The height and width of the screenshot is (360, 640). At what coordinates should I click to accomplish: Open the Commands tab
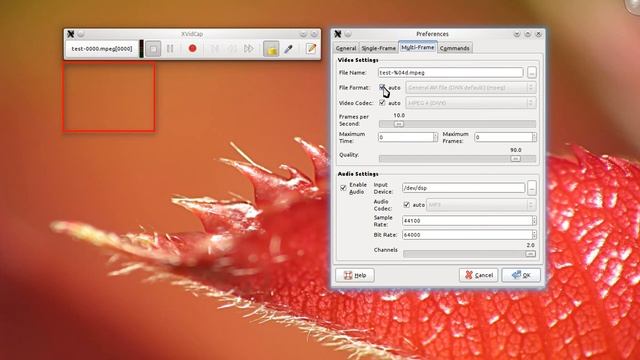pyautogui.click(x=454, y=48)
